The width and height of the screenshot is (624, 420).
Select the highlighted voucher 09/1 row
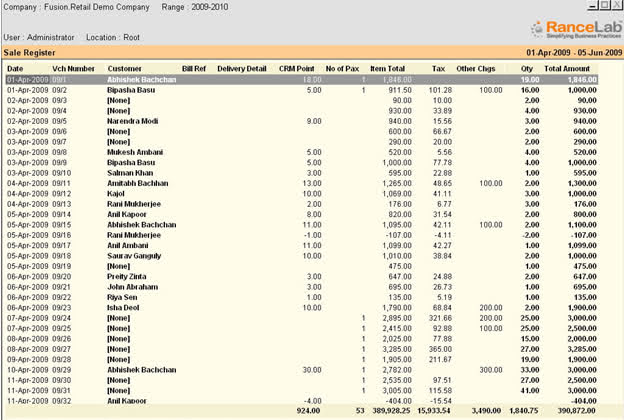302,80
